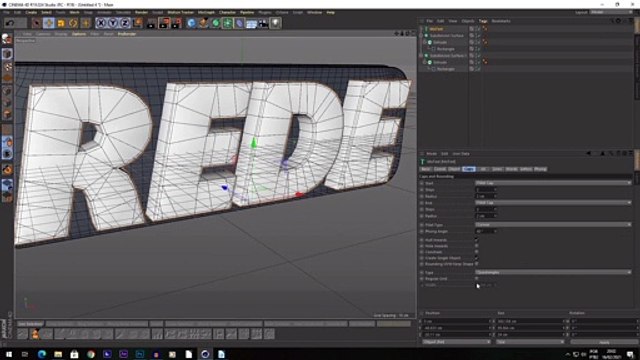
Task: Open the Render menu
Action: coord(142,13)
